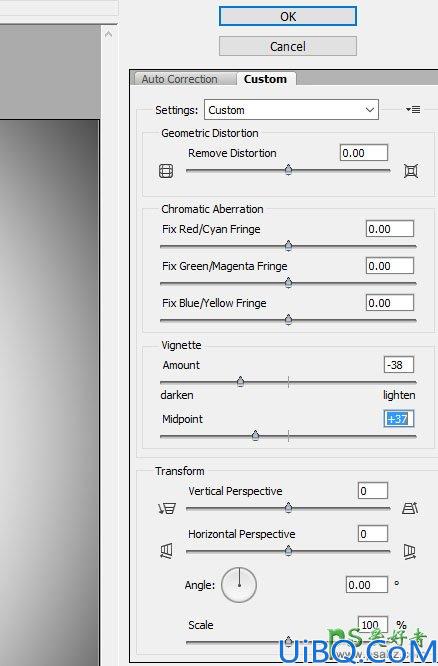This screenshot has width=438, height=666.
Task: Select the Custom tab
Action: [x=265, y=79]
